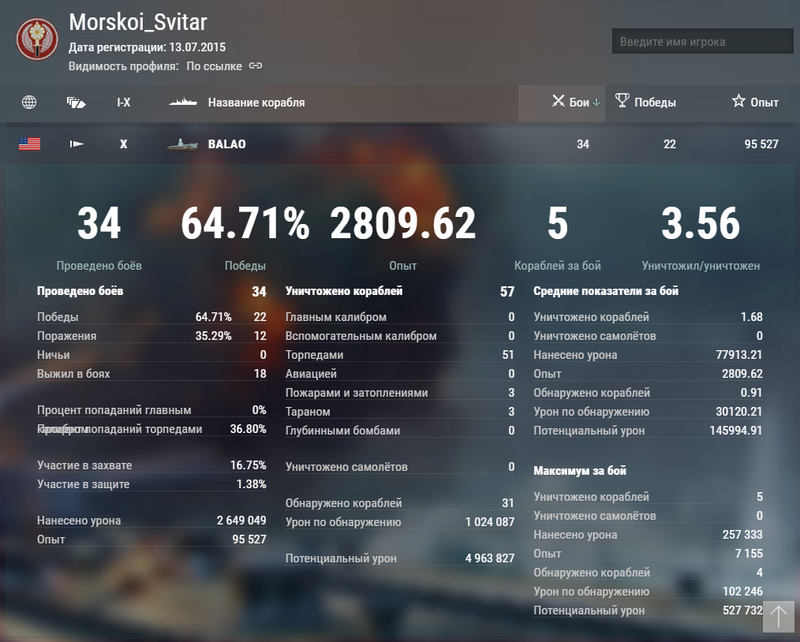Viewport: 800px width, 642px height.
Task: Click the trophy icon beside Победы
Action: click(622, 101)
